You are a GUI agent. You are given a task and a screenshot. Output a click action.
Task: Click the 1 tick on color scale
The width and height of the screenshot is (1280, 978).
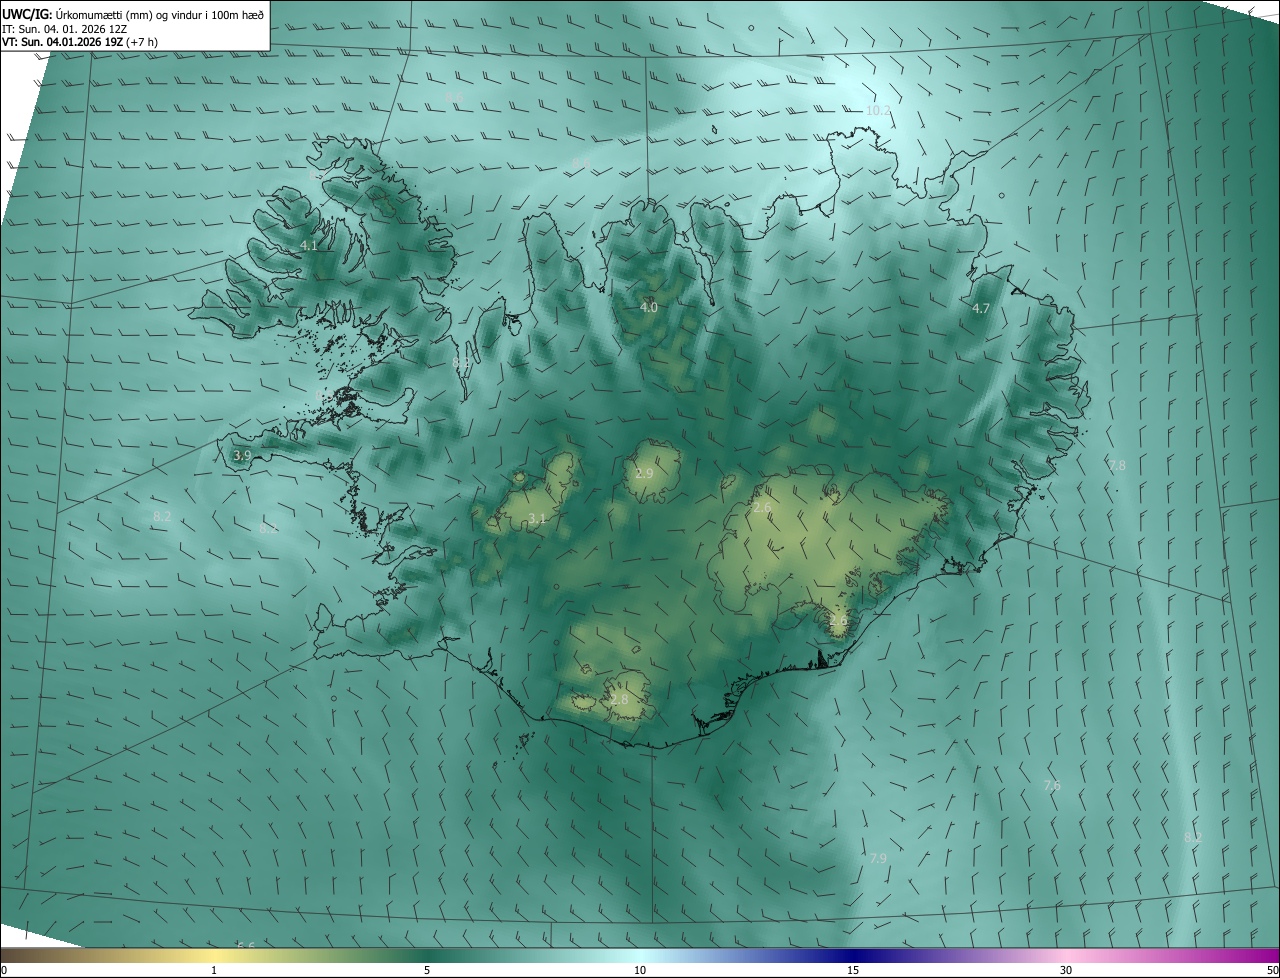(x=214, y=970)
